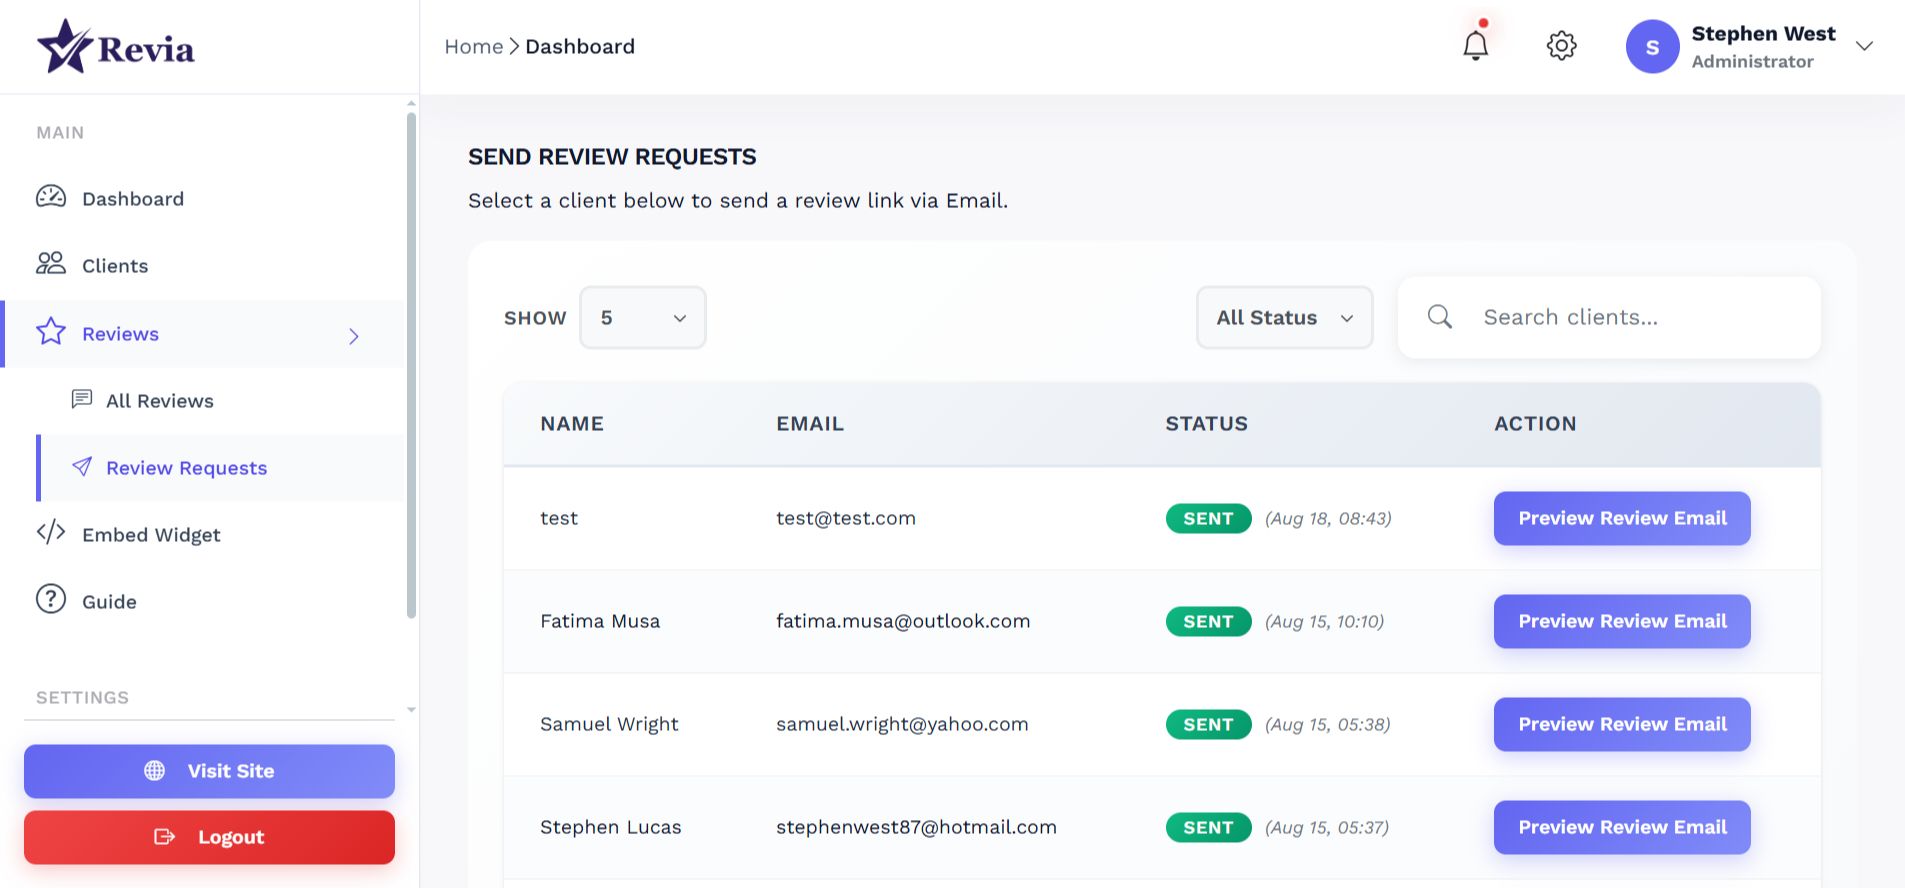Image resolution: width=1905 pixels, height=888 pixels.
Task: Click the Home breadcrumb link
Action: (473, 47)
